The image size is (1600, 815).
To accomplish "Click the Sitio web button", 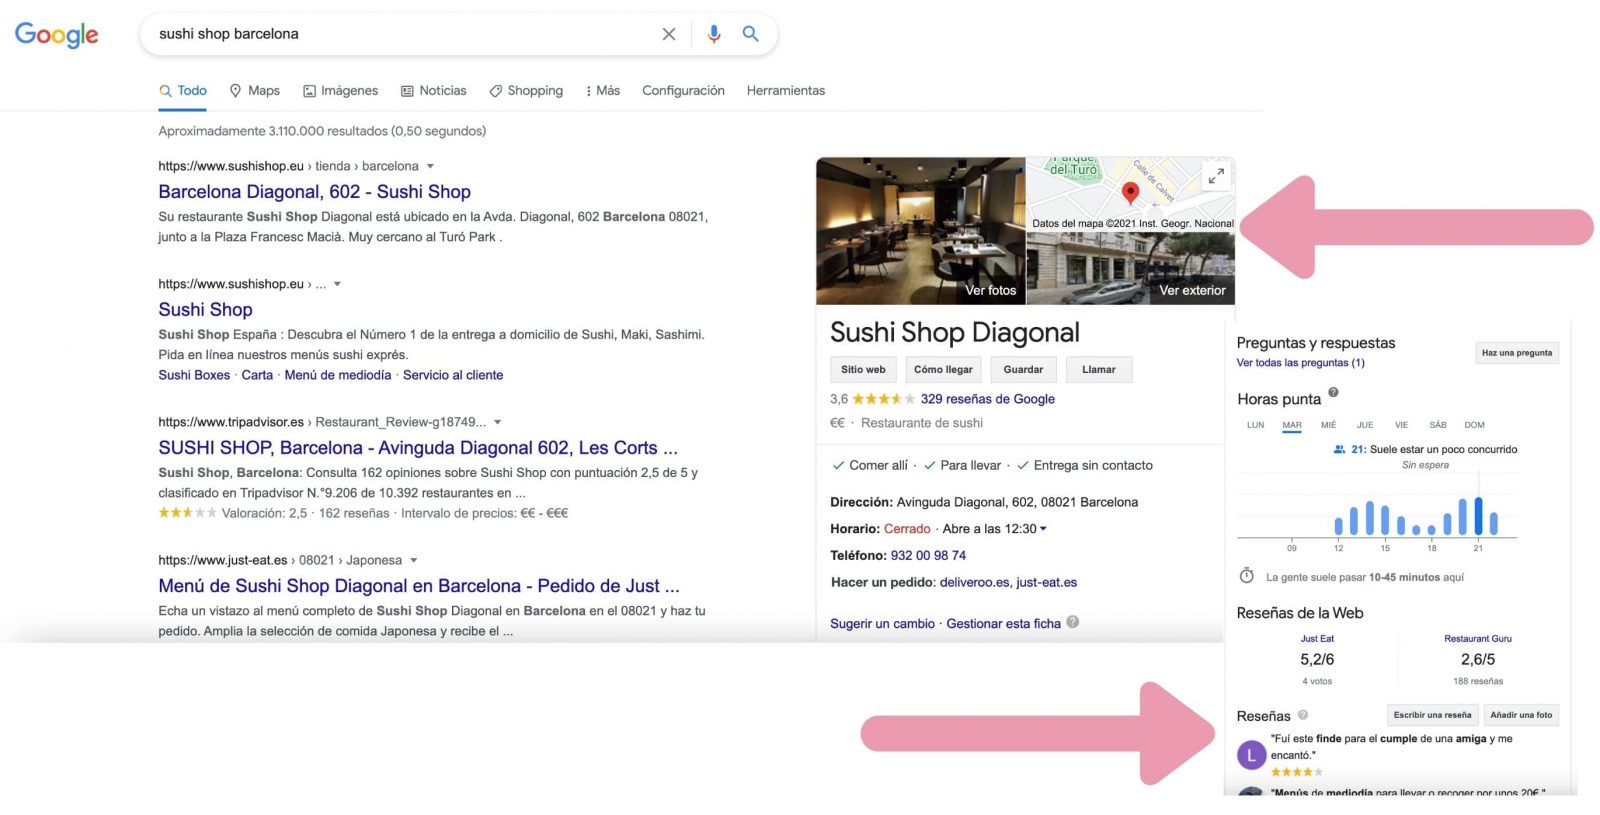I will (863, 370).
